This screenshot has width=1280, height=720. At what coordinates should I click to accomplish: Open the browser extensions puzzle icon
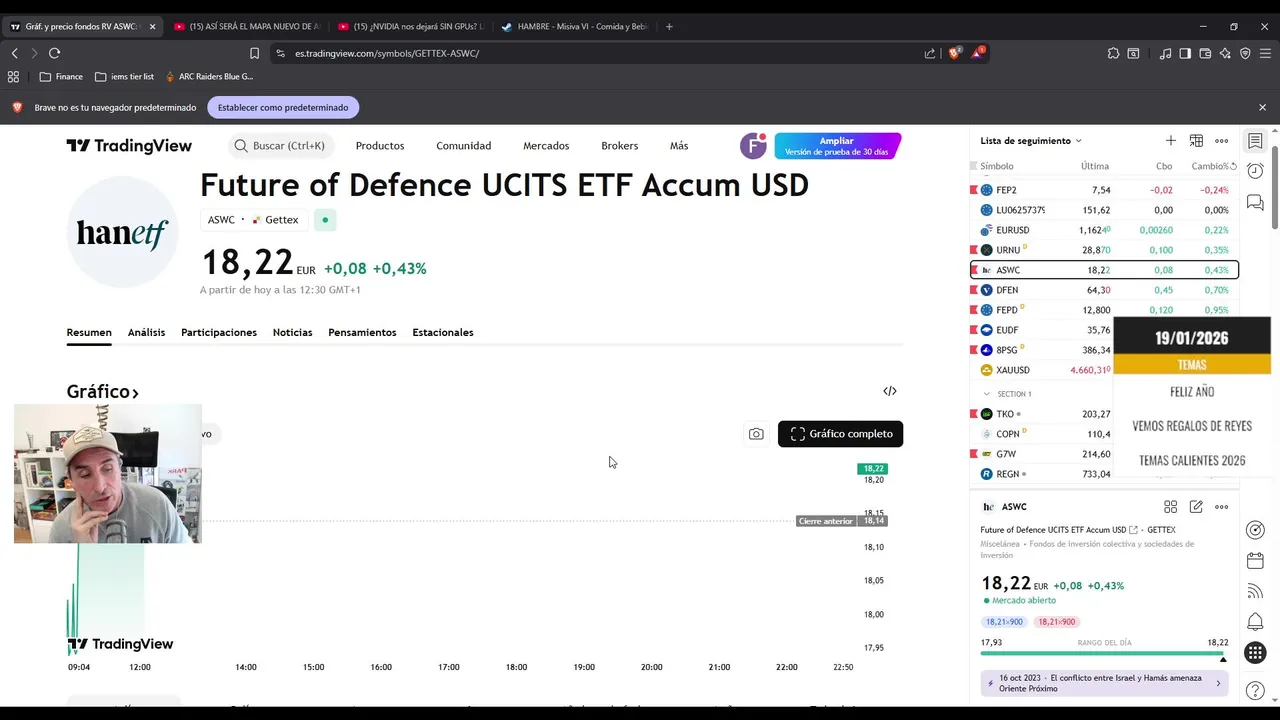click(1113, 53)
